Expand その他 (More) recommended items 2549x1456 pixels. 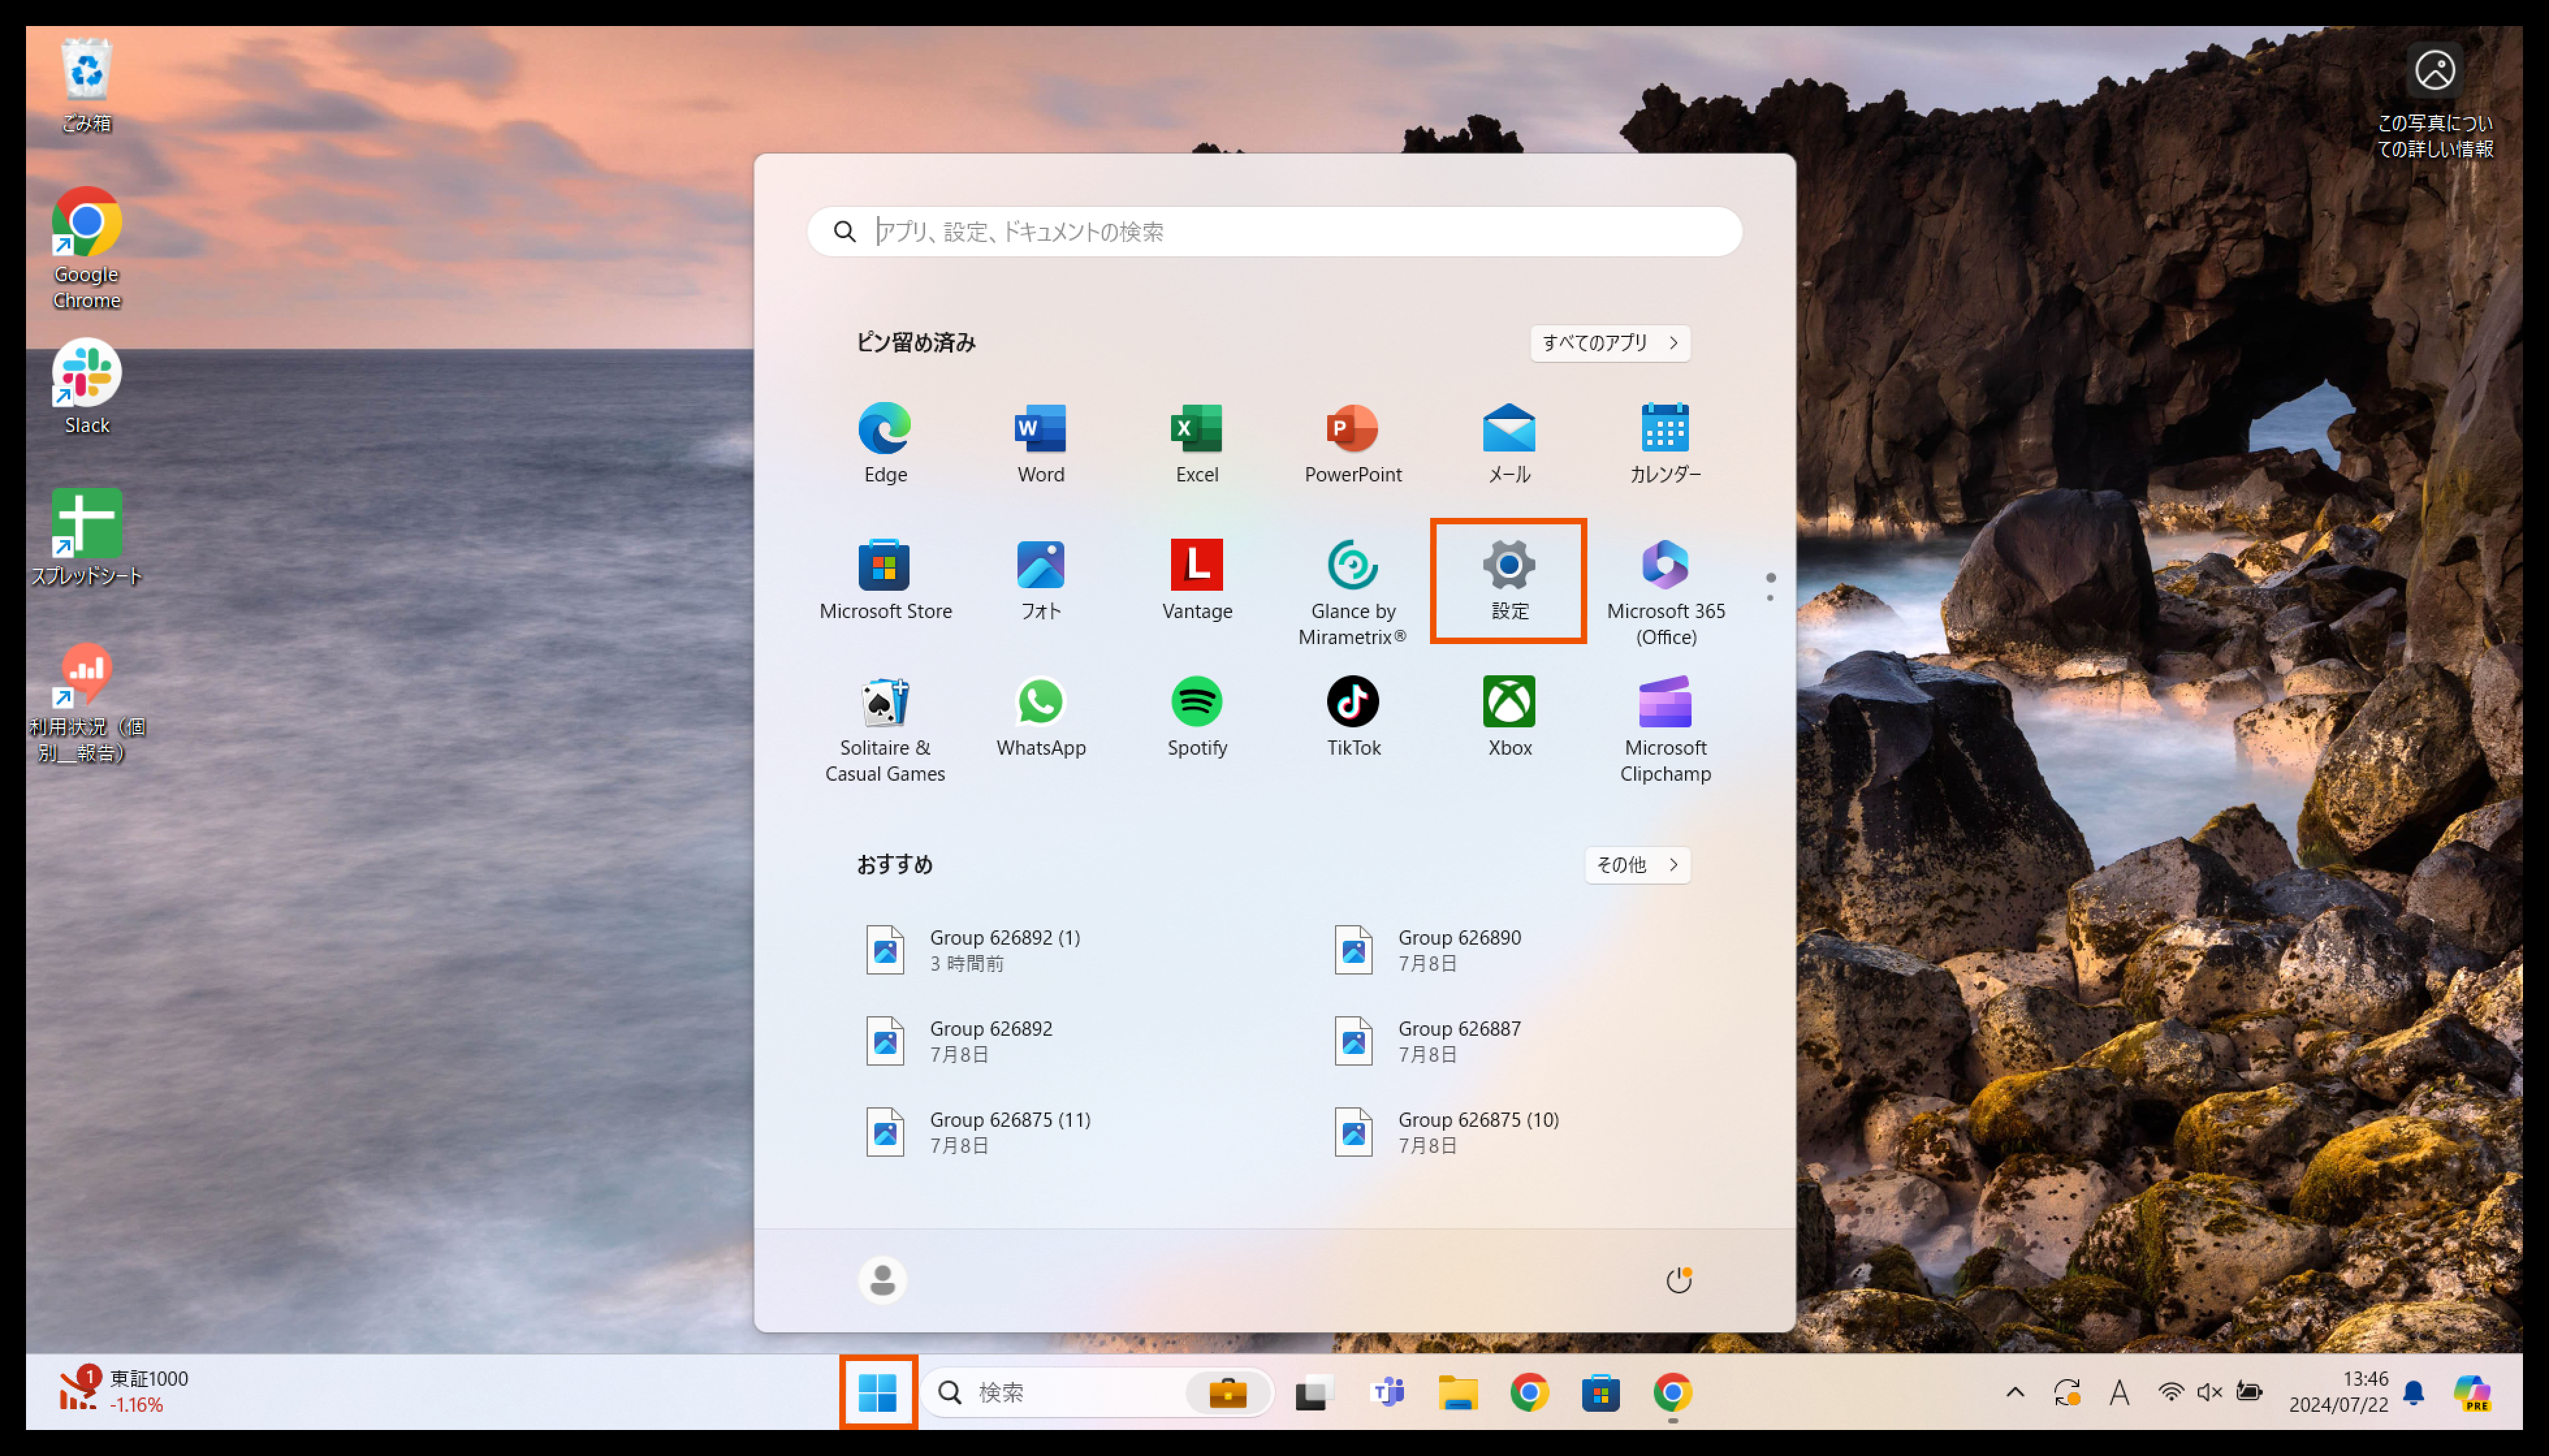[1636, 865]
